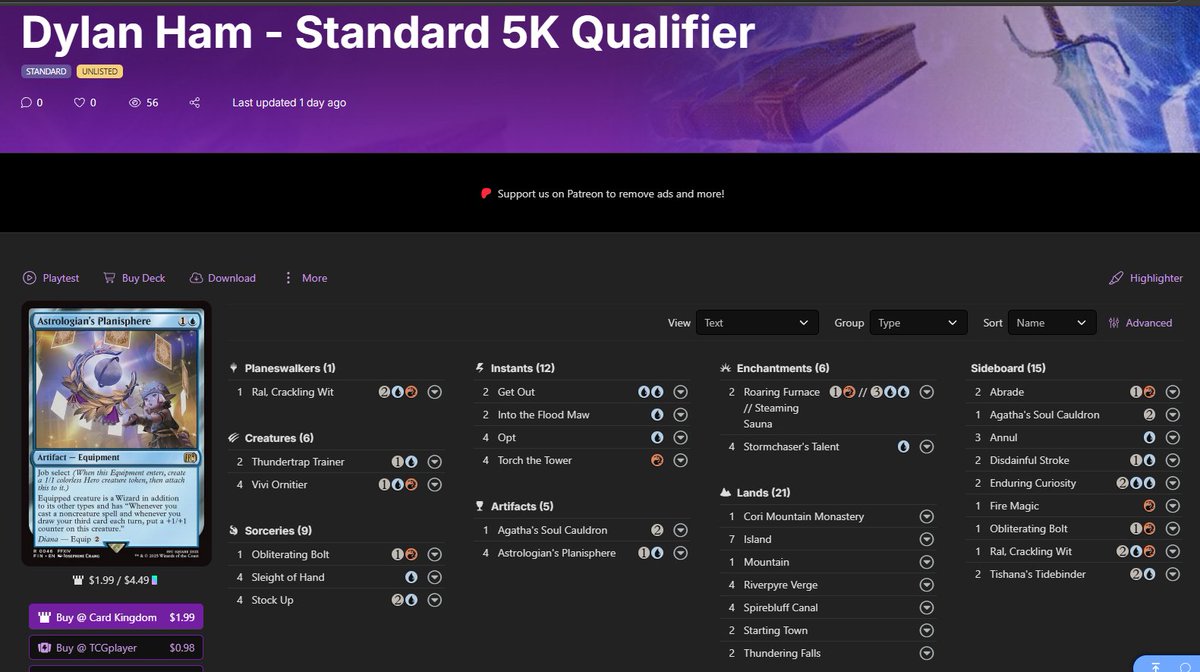Click the Card Kingdom price crown icon
This screenshot has height=672, width=1200.
pos(77,580)
